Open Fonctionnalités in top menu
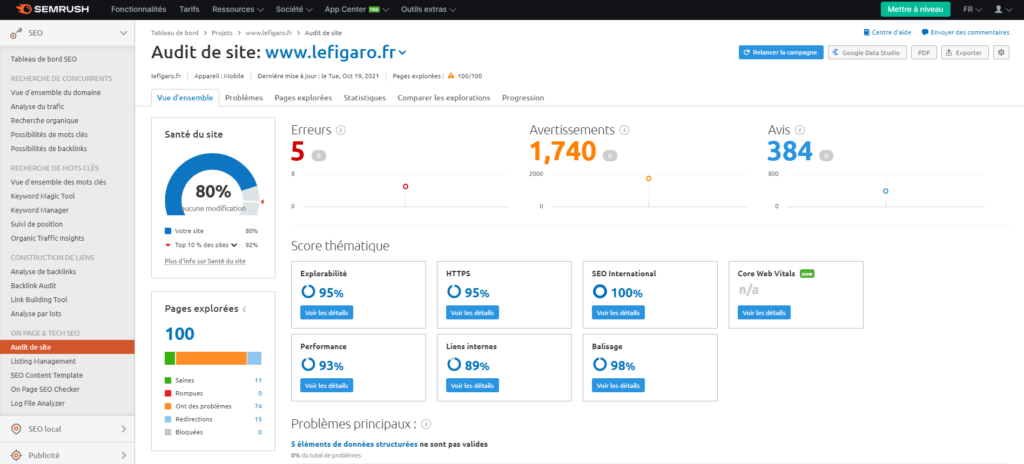Image resolution: width=1024 pixels, height=464 pixels. coord(138,10)
